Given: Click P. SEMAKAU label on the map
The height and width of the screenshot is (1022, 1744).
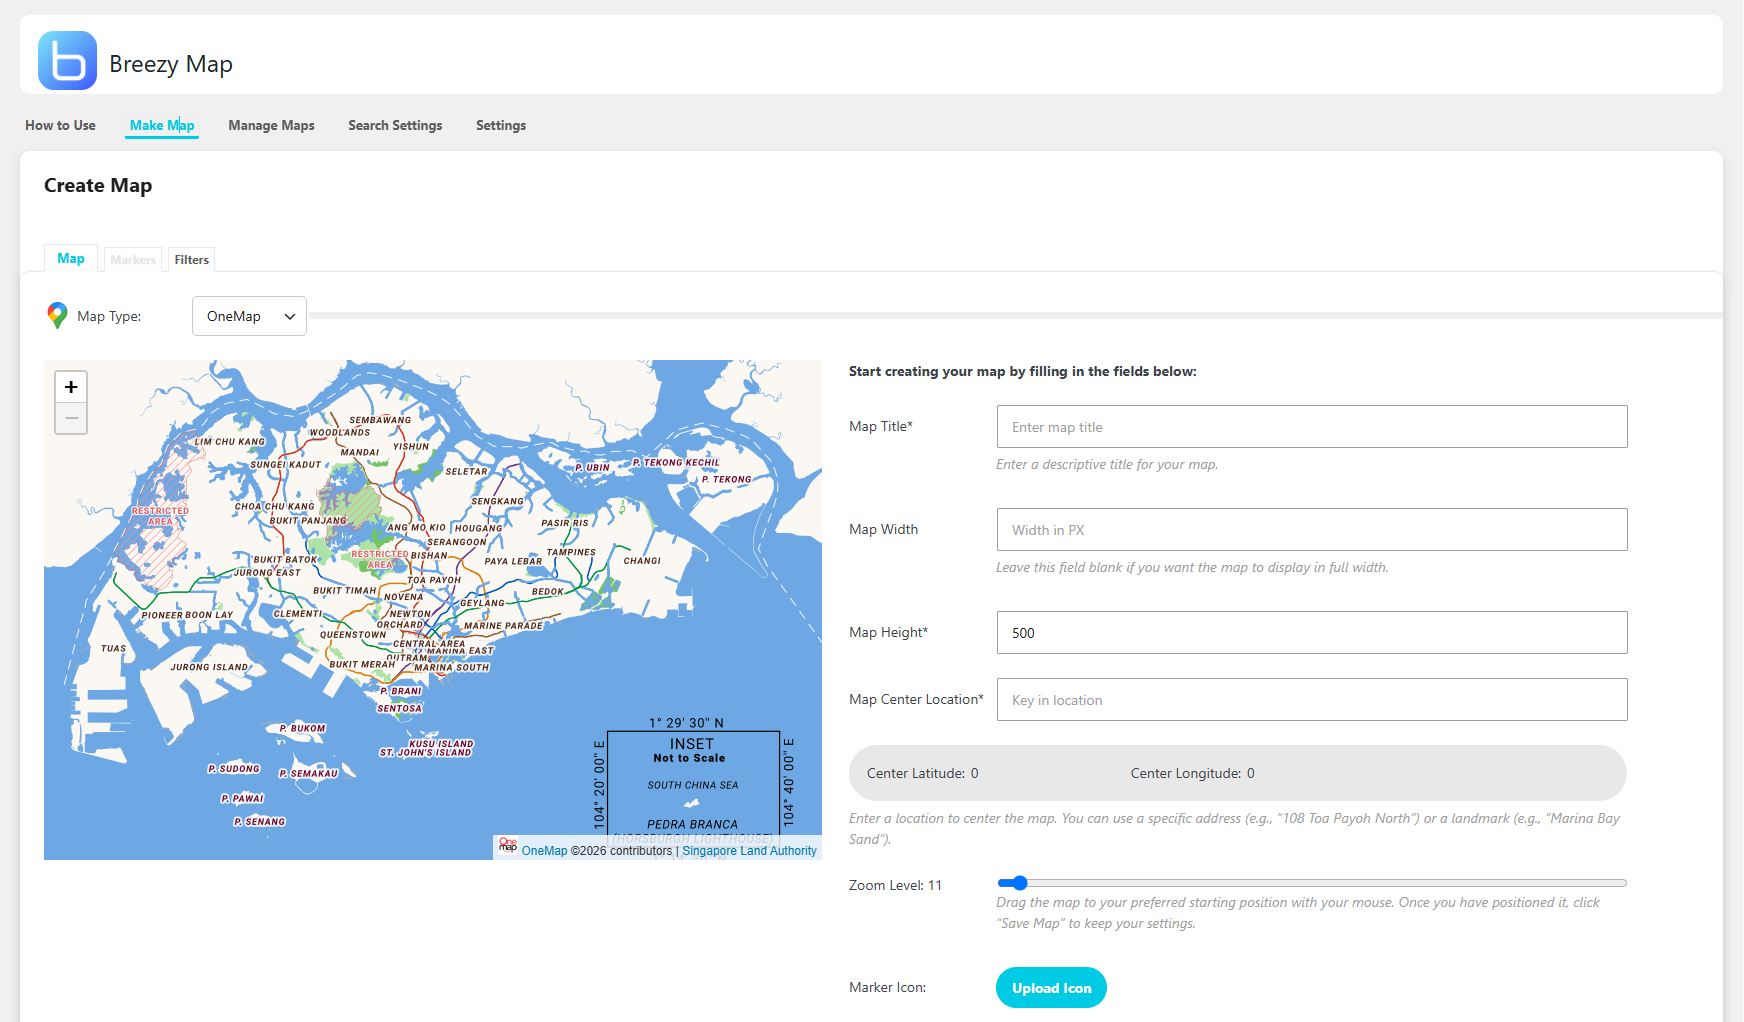Looking at the screenshot, I should 308,774.
